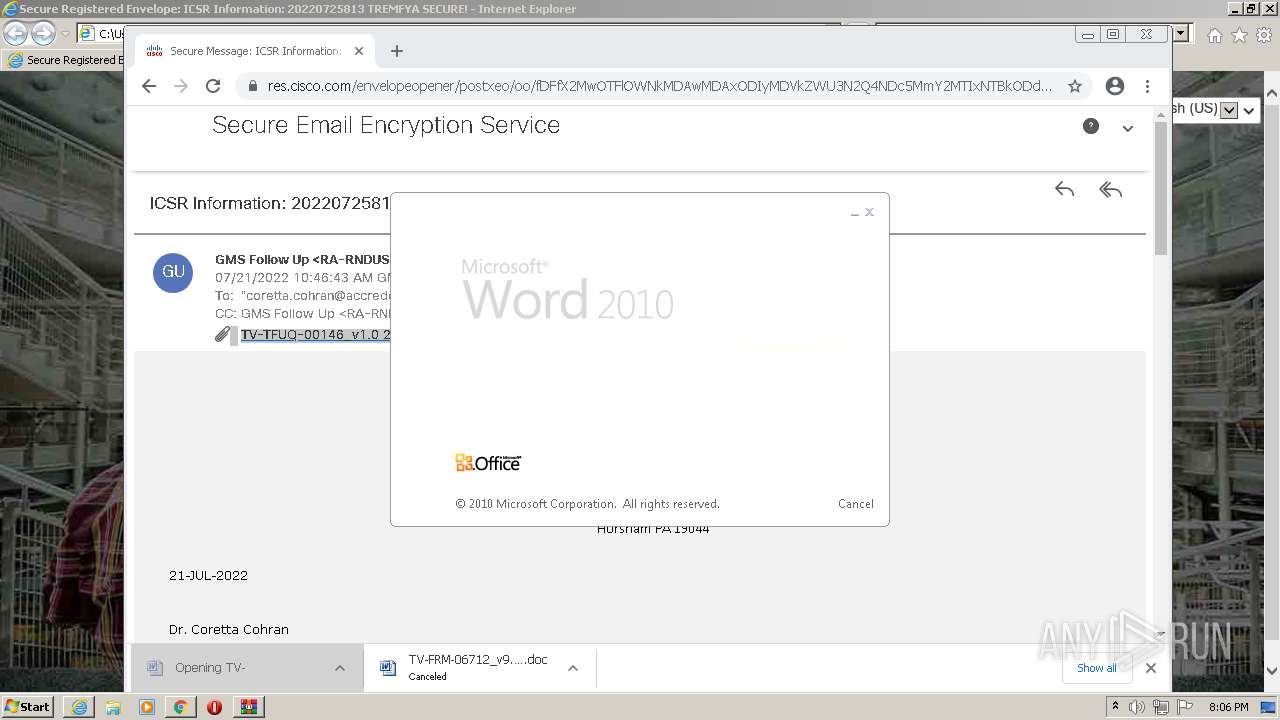Click the volume tray icon
The image size is (1280, 720).
[x=1137, y=707]
